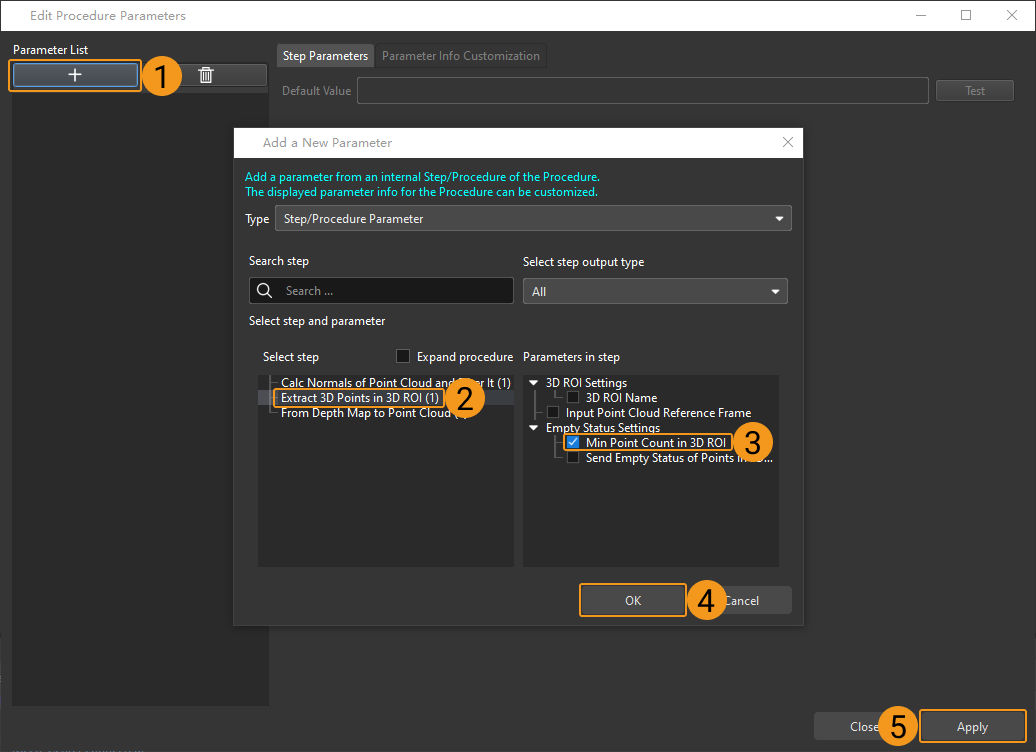Select the Step Parameters tab
This screenshot has width=1036, height=752.
click(325, 56)
